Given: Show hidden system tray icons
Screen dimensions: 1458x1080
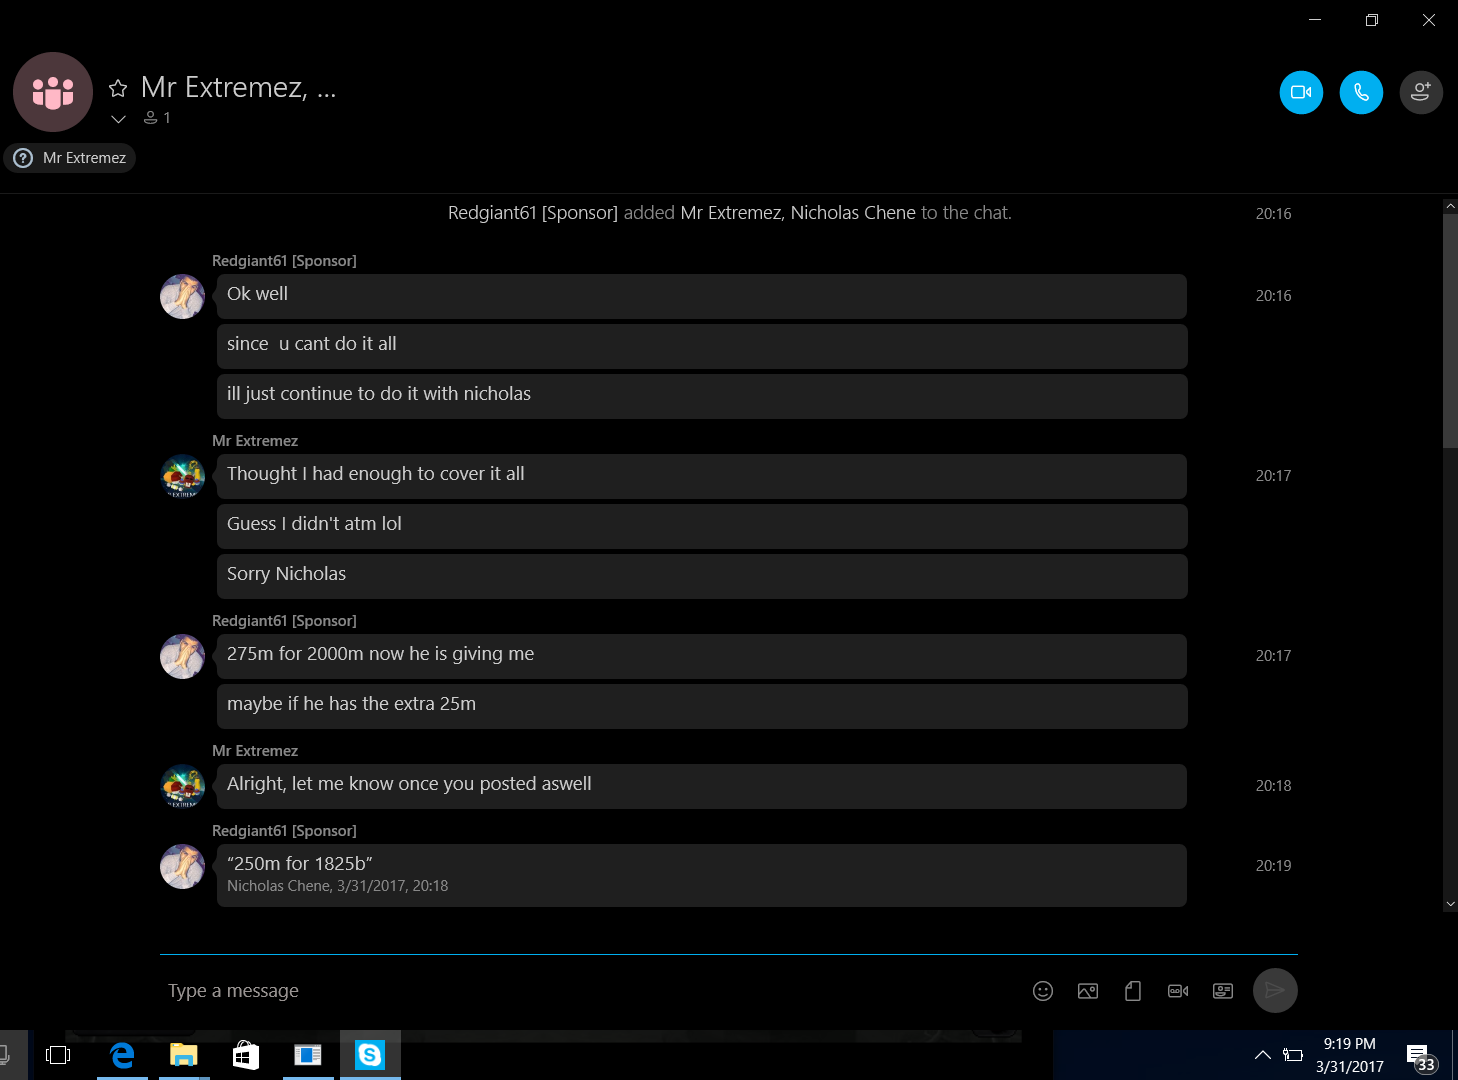Looking at the screenshot, I should coord(1263,1055).
